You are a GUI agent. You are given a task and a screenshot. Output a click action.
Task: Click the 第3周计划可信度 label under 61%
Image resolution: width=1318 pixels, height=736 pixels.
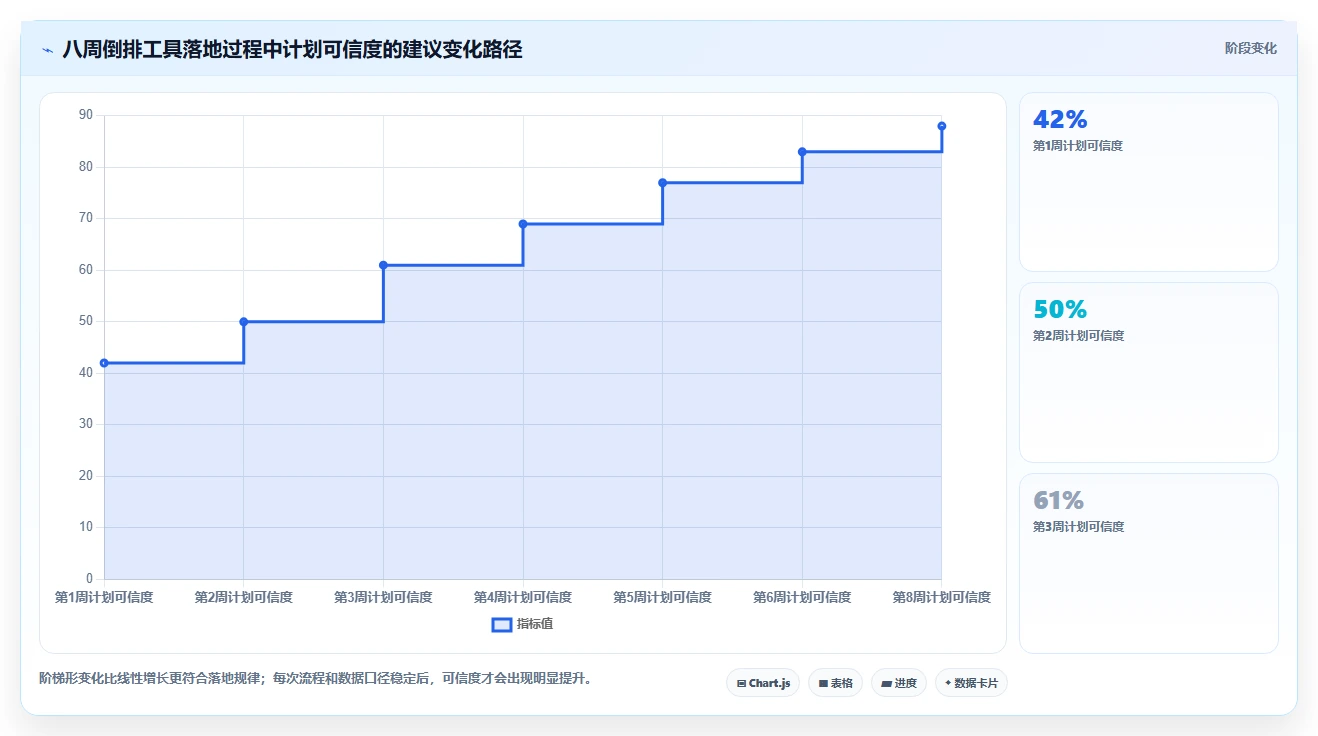(1079, 527)
